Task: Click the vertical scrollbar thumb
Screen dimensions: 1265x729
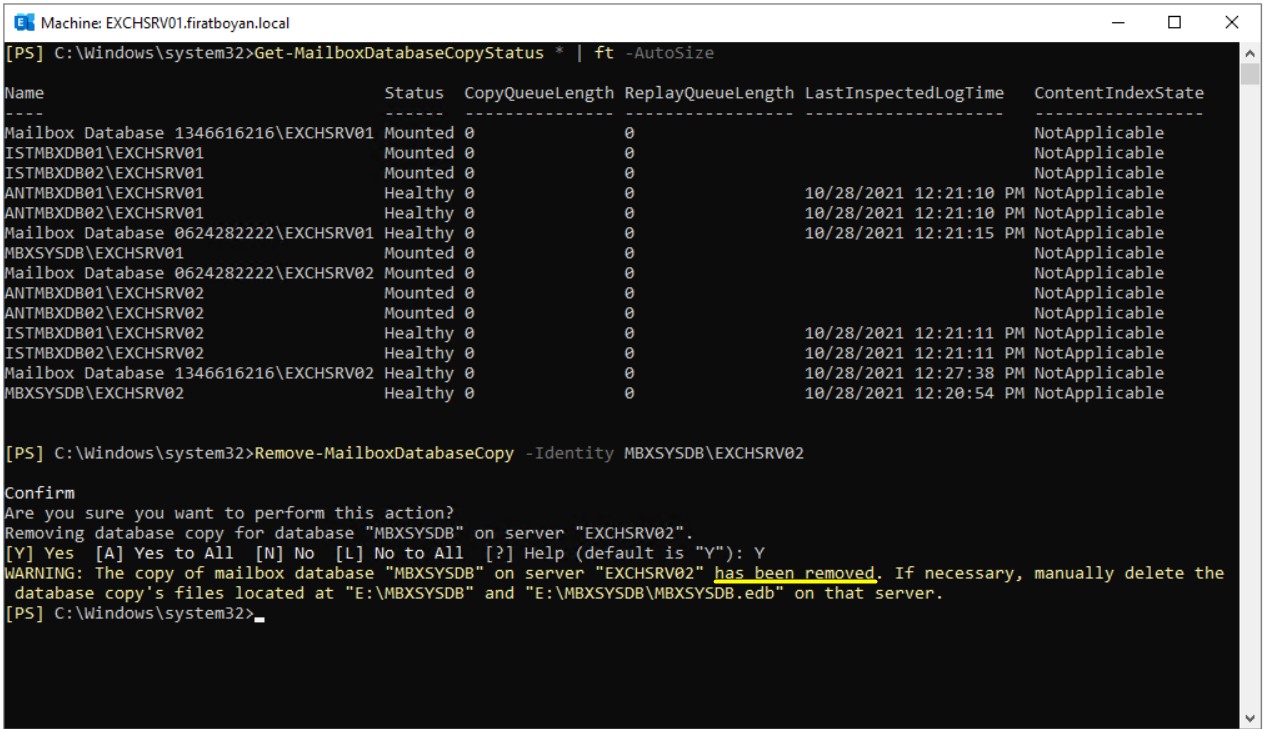Action: tap(1252, 75)
